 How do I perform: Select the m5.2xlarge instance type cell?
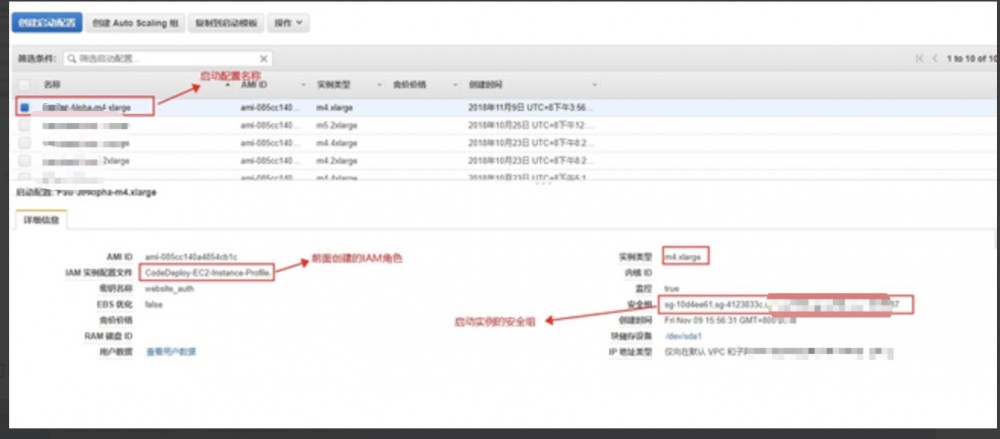[x=337, y=126]
